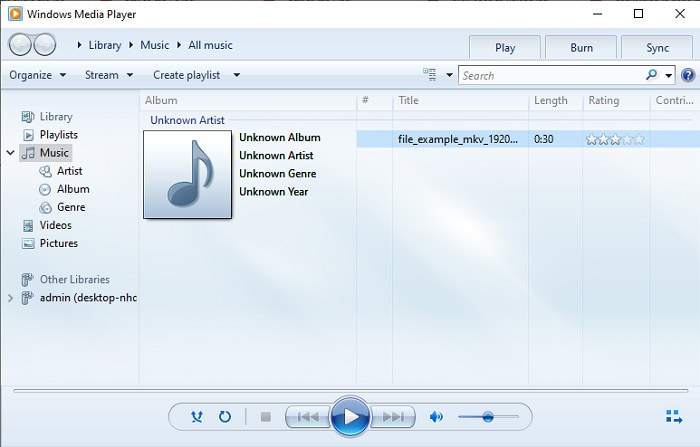The width and height of the screenshot is (700, 447).
Task: Switch to the Sync tab
Action: [657, 47]
